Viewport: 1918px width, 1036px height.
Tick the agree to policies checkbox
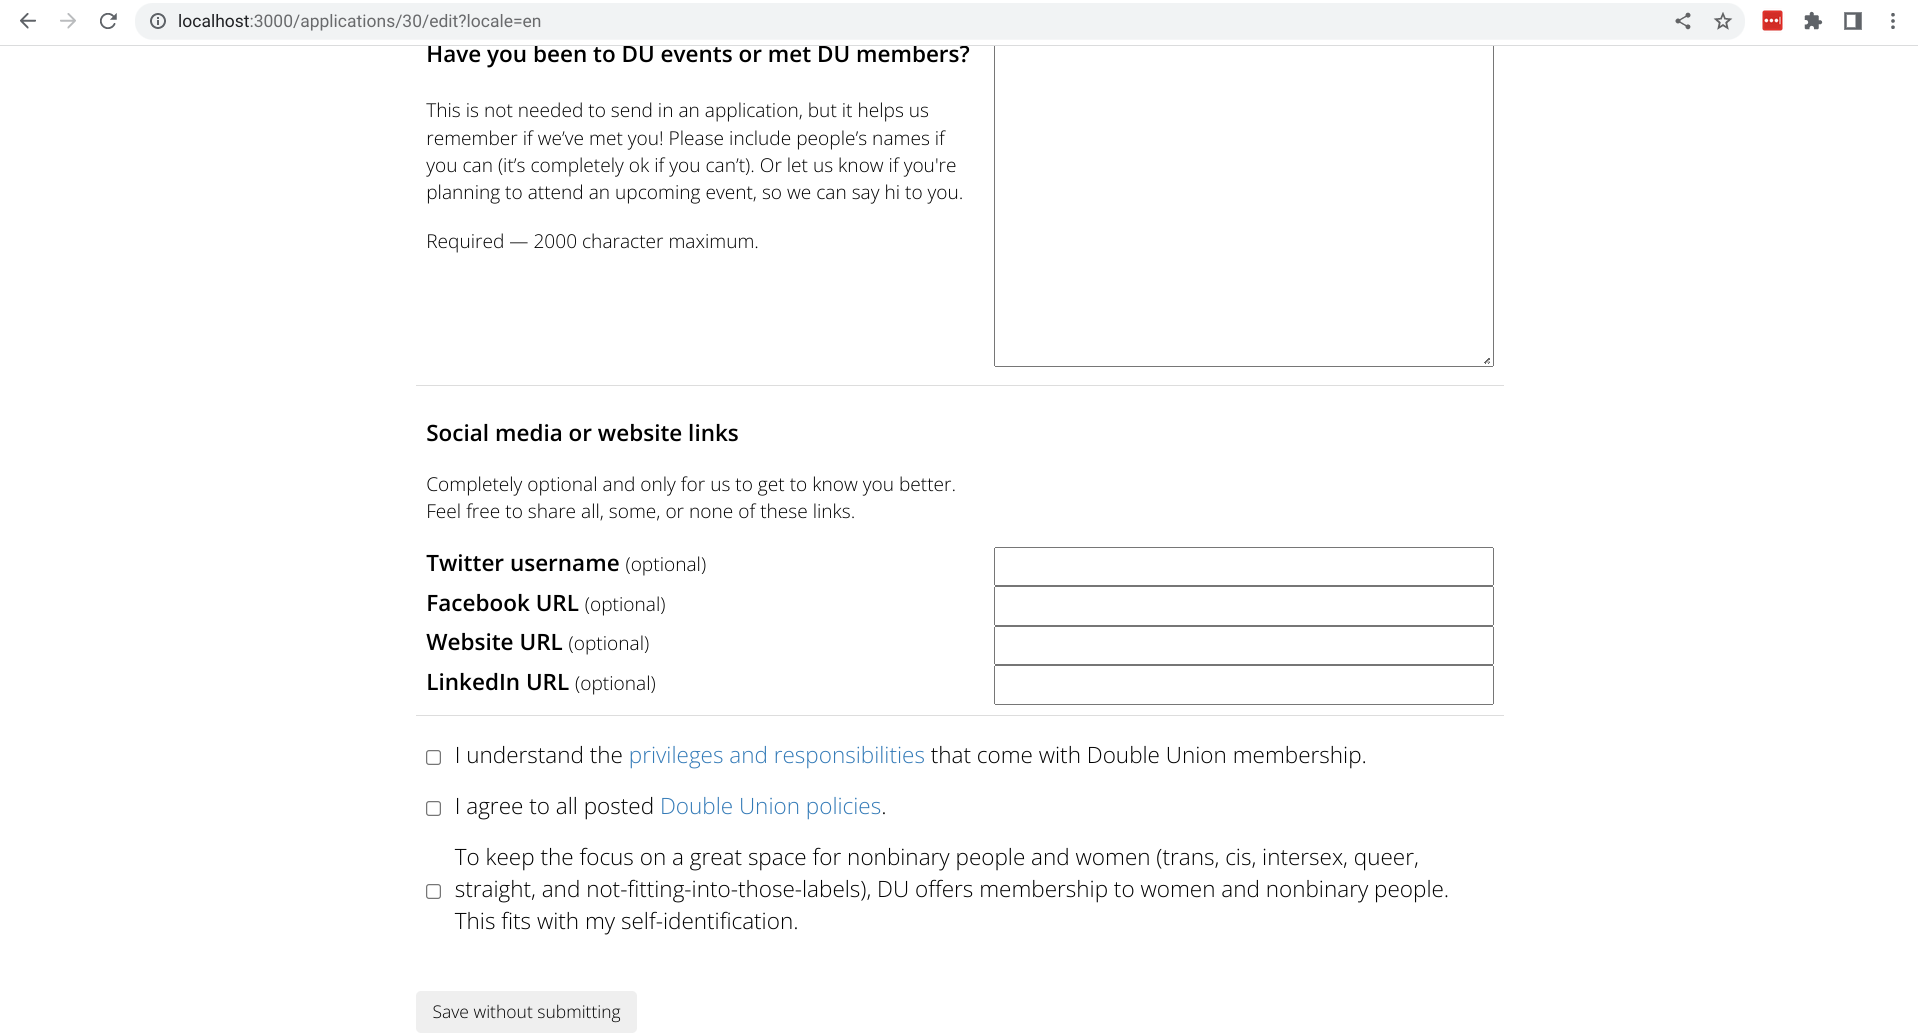pyautogui.click(x=434, y=808)
